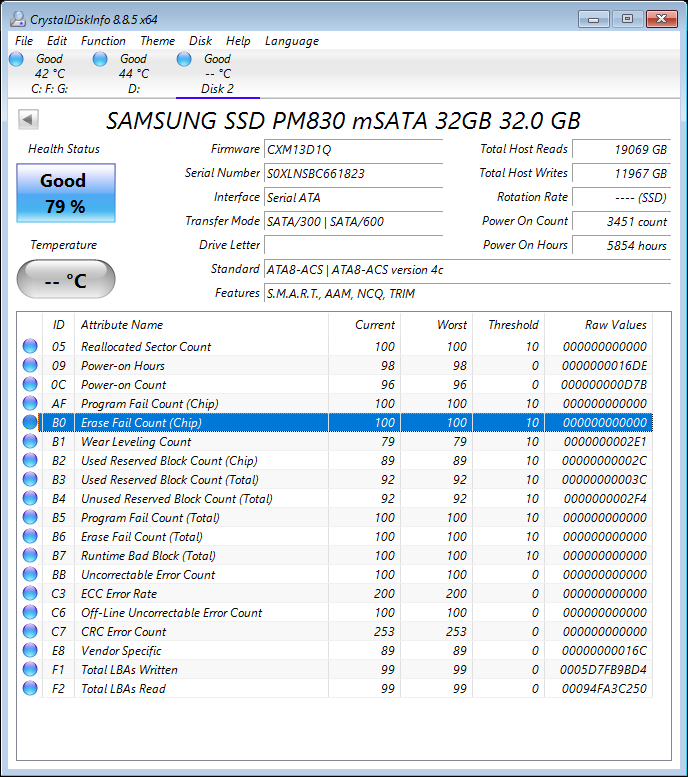688x777 pixels.
Task: Click status orb of Runtime Bad Block row
Action: [30, 555]
